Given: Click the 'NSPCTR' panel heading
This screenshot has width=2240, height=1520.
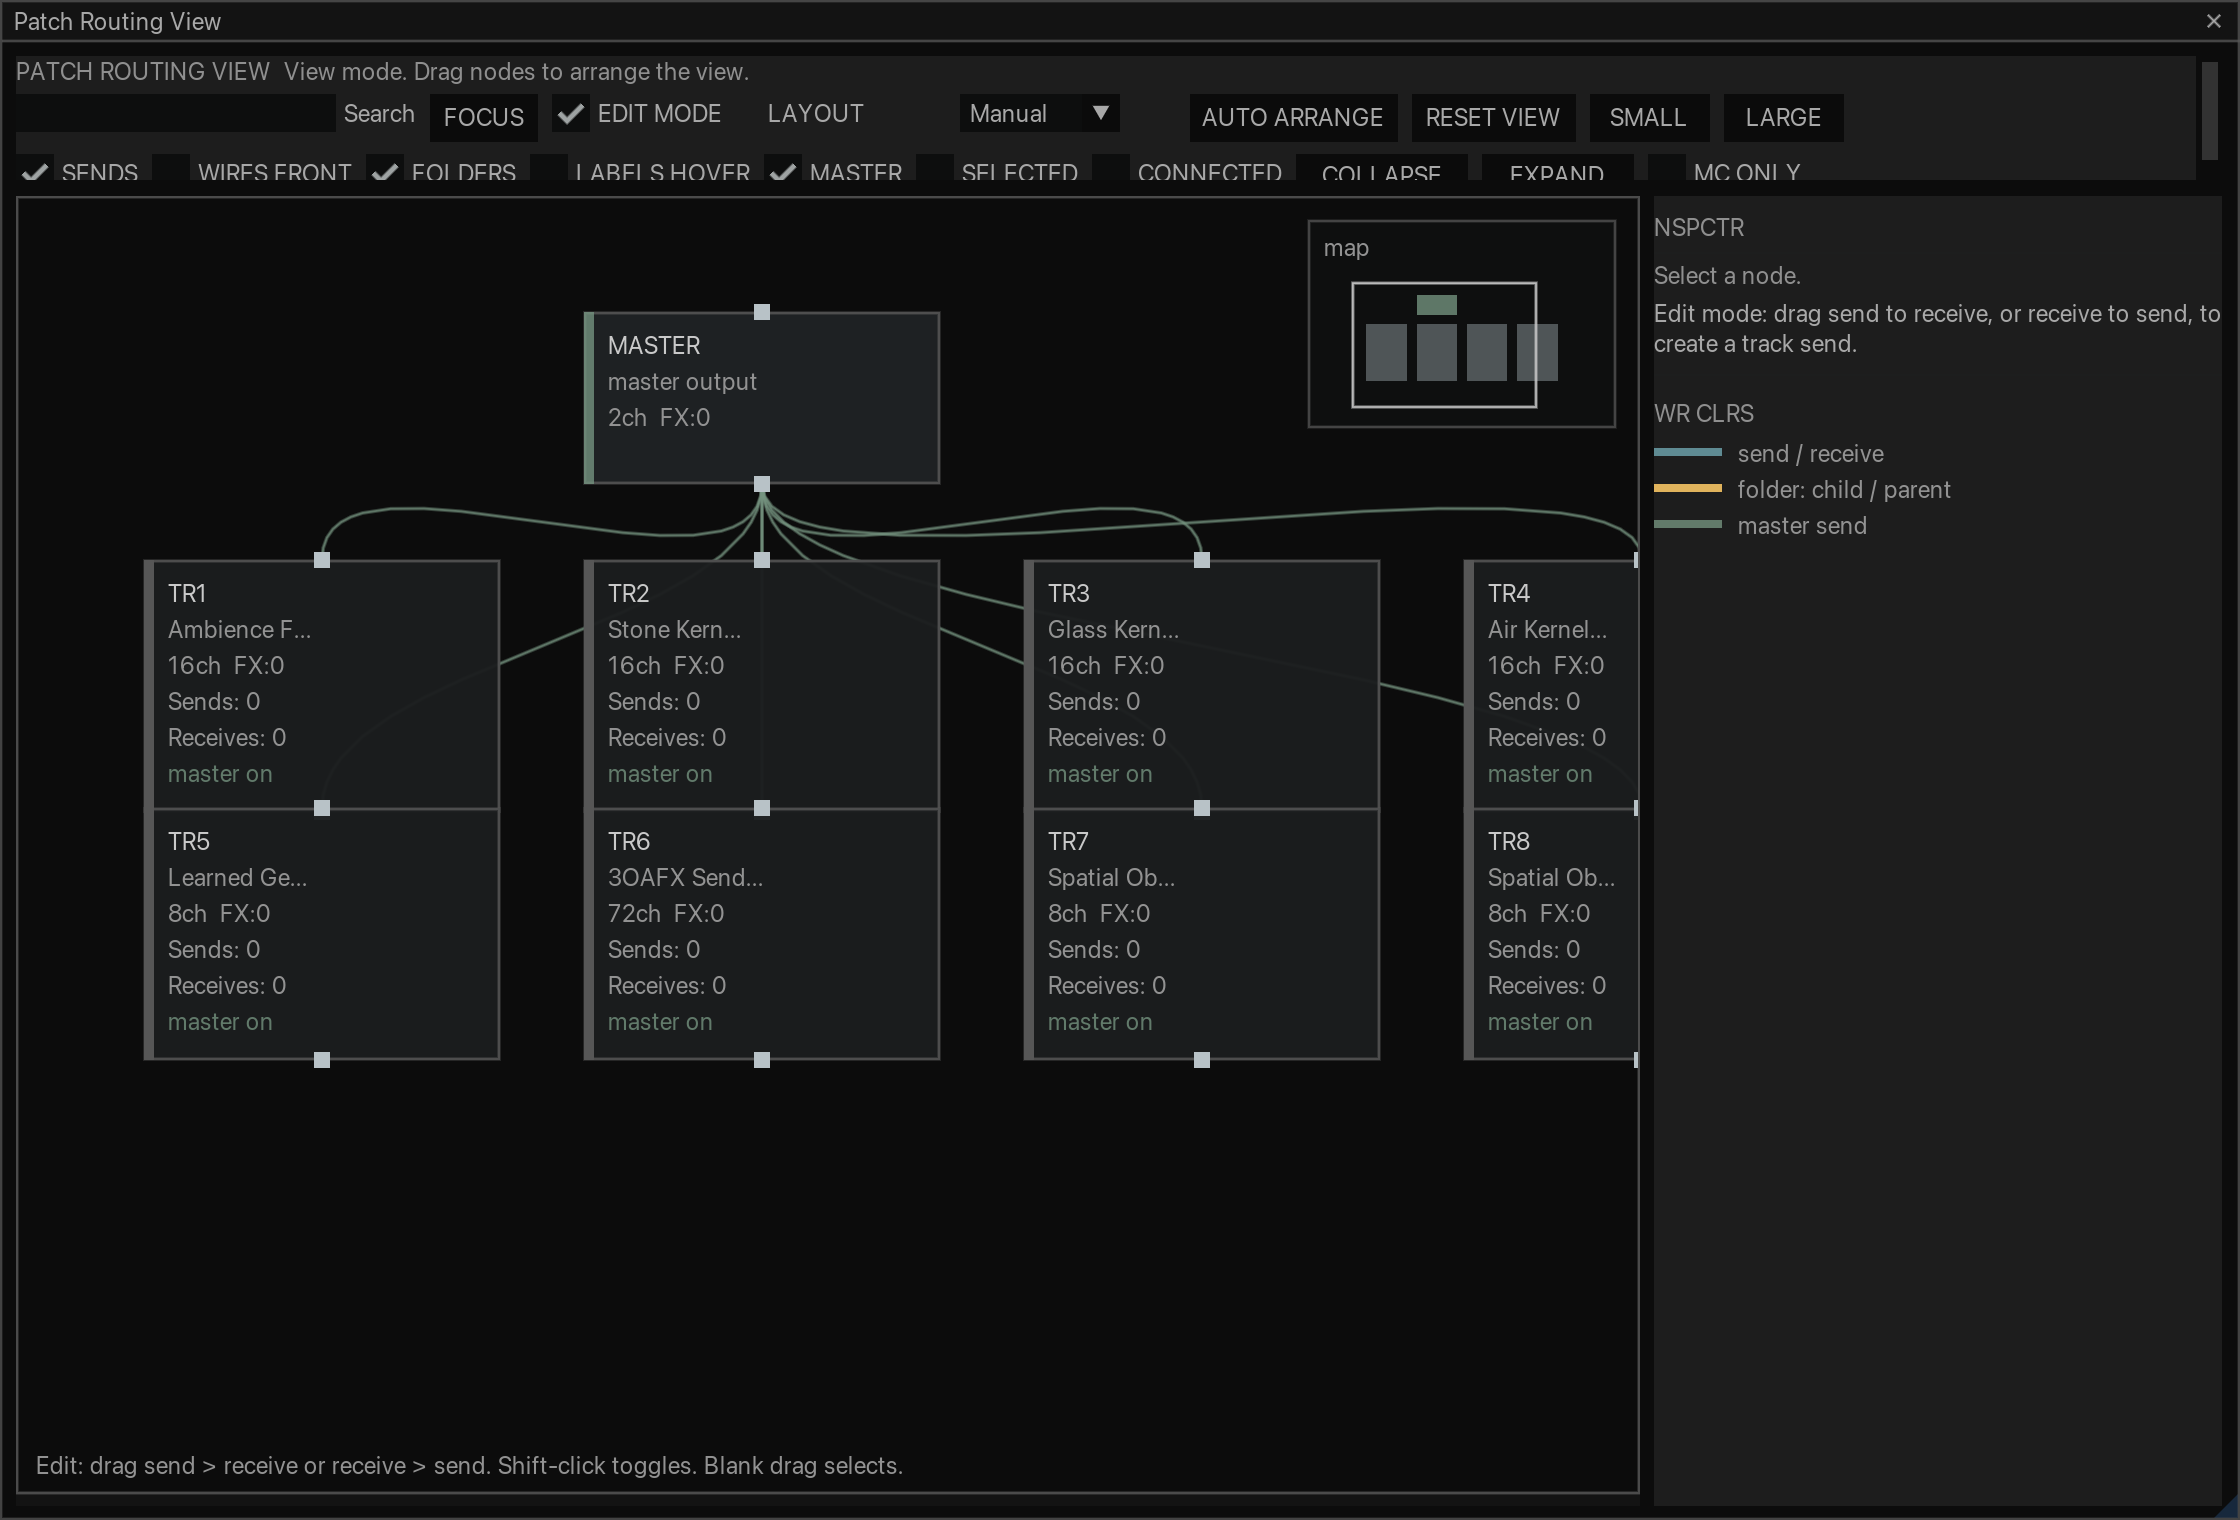Looking at the screenshot, I should coord(1699,228).
